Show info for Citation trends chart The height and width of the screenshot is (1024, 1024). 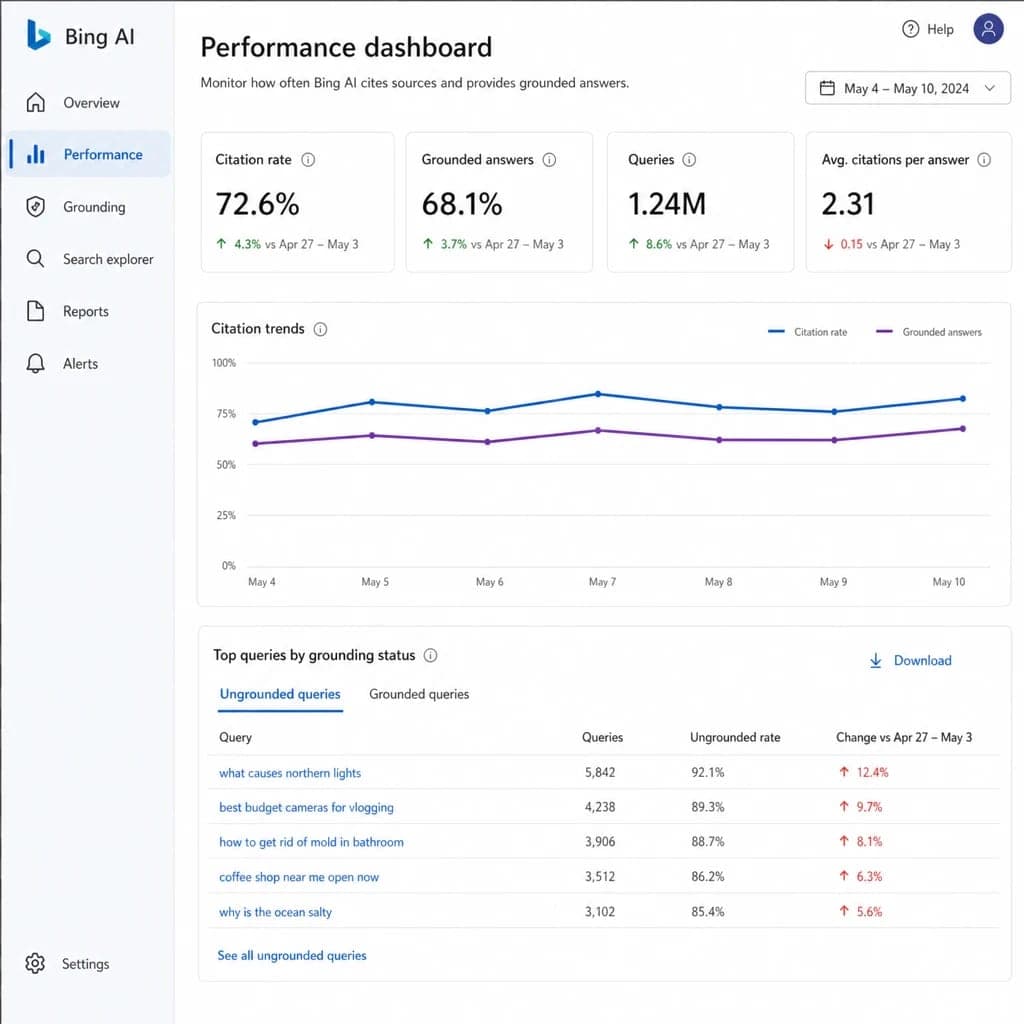320,328
